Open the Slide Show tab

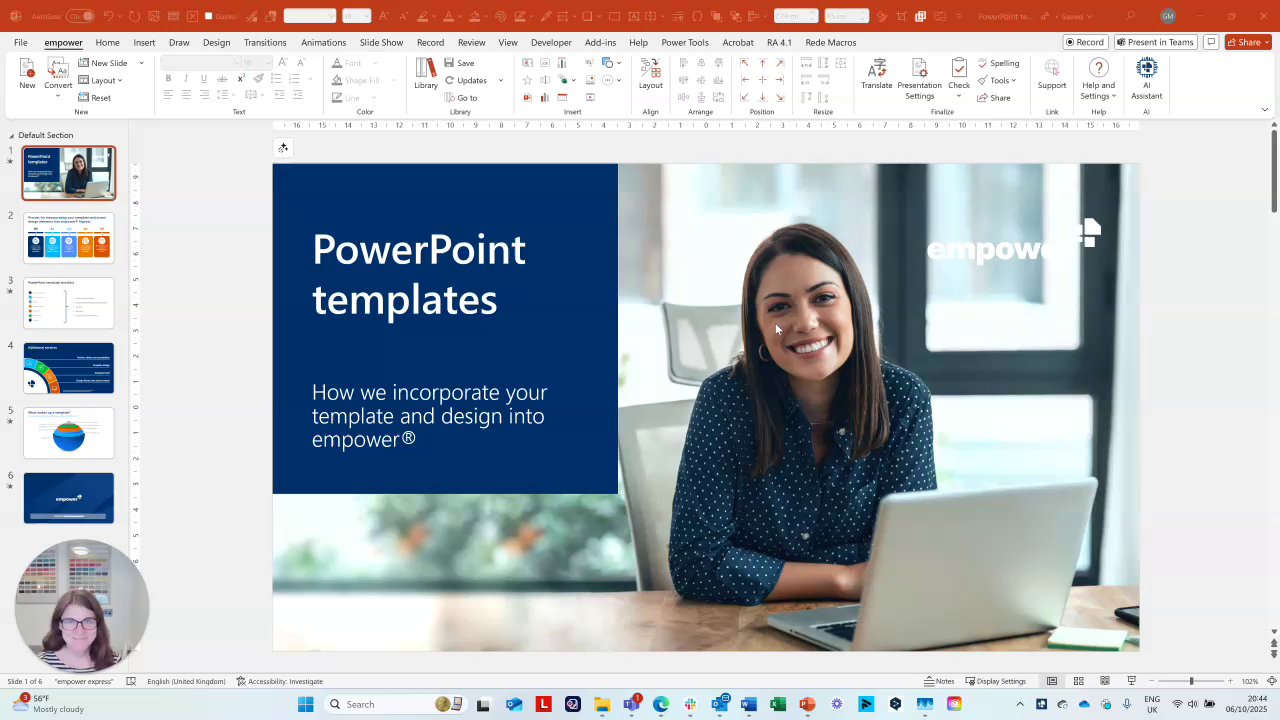point(381,42)
